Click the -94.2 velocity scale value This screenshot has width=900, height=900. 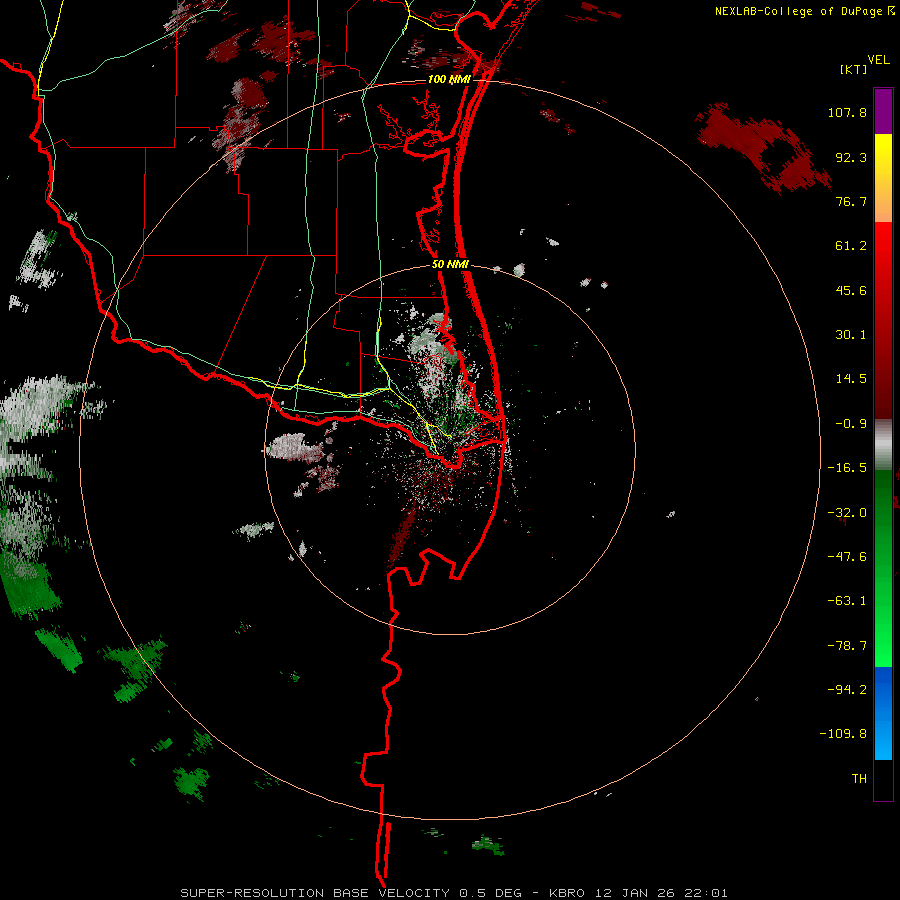point(847,689)
